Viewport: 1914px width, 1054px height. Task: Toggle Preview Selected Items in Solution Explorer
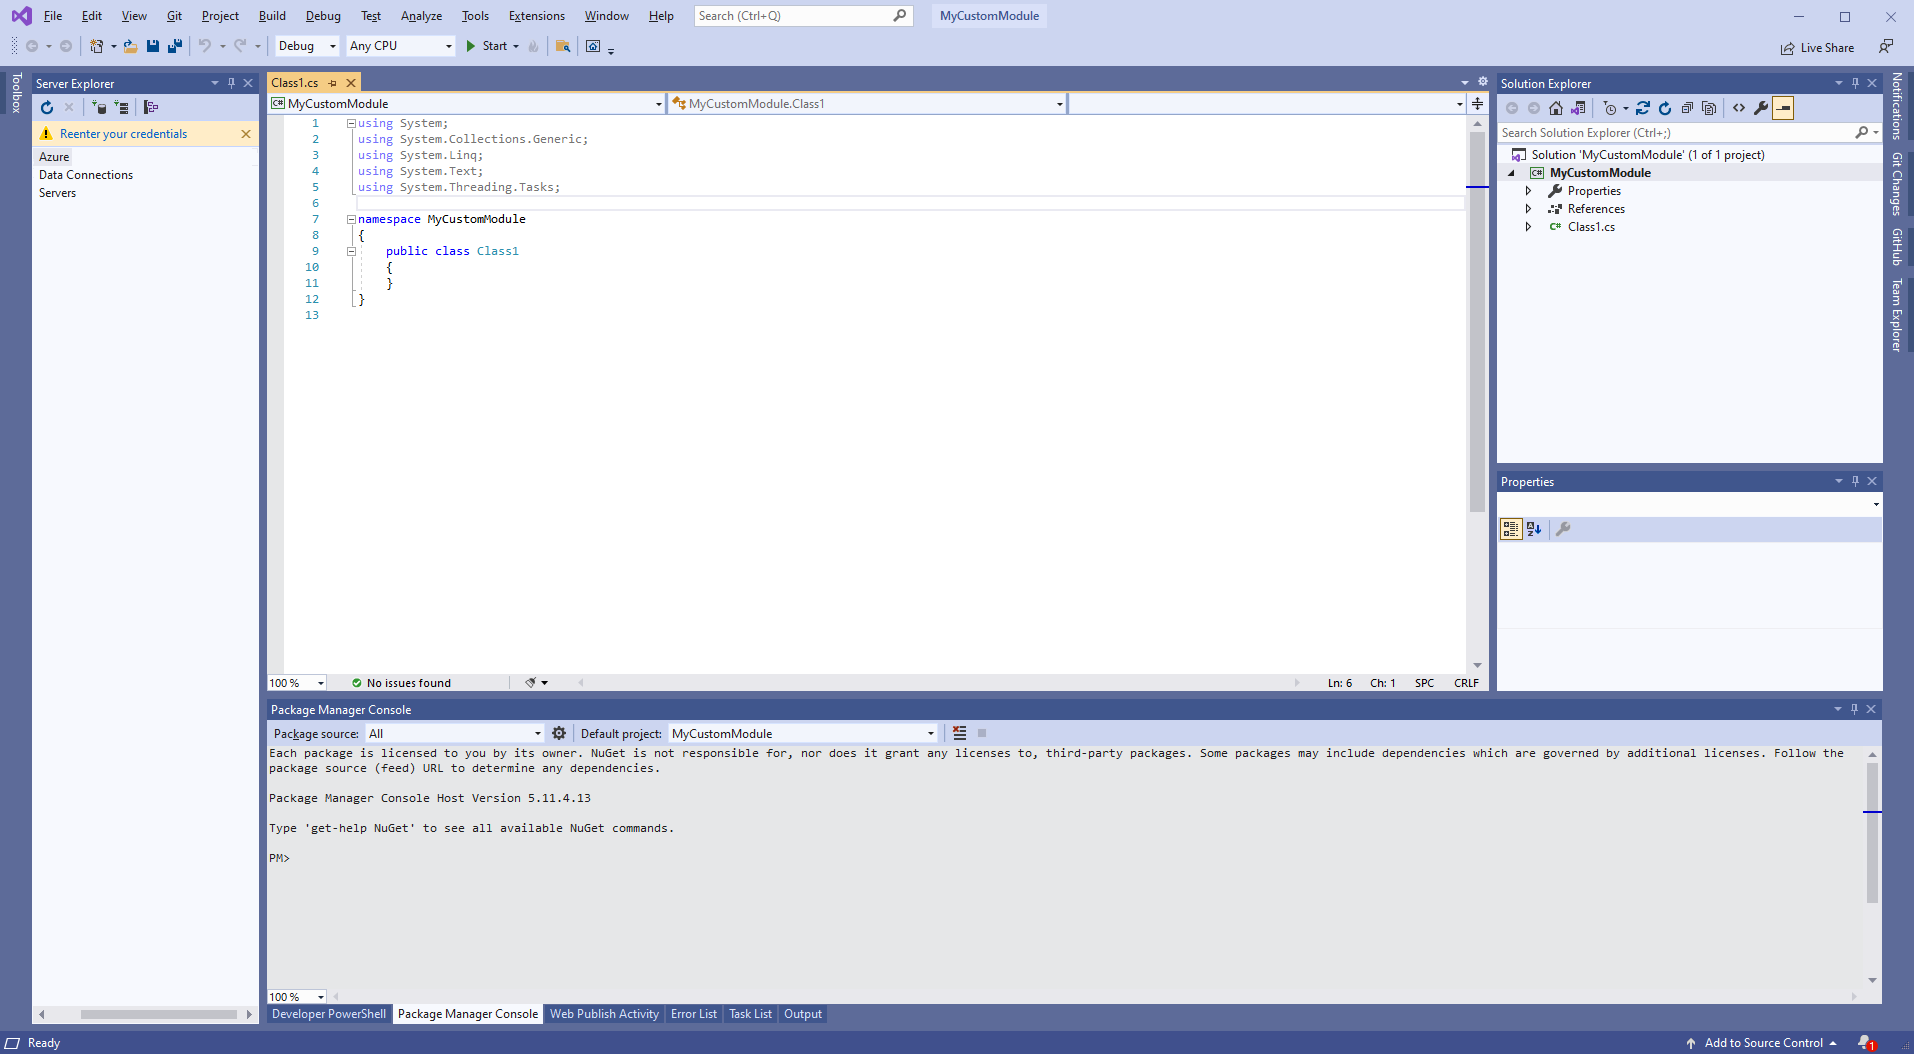coord(1783,108)
